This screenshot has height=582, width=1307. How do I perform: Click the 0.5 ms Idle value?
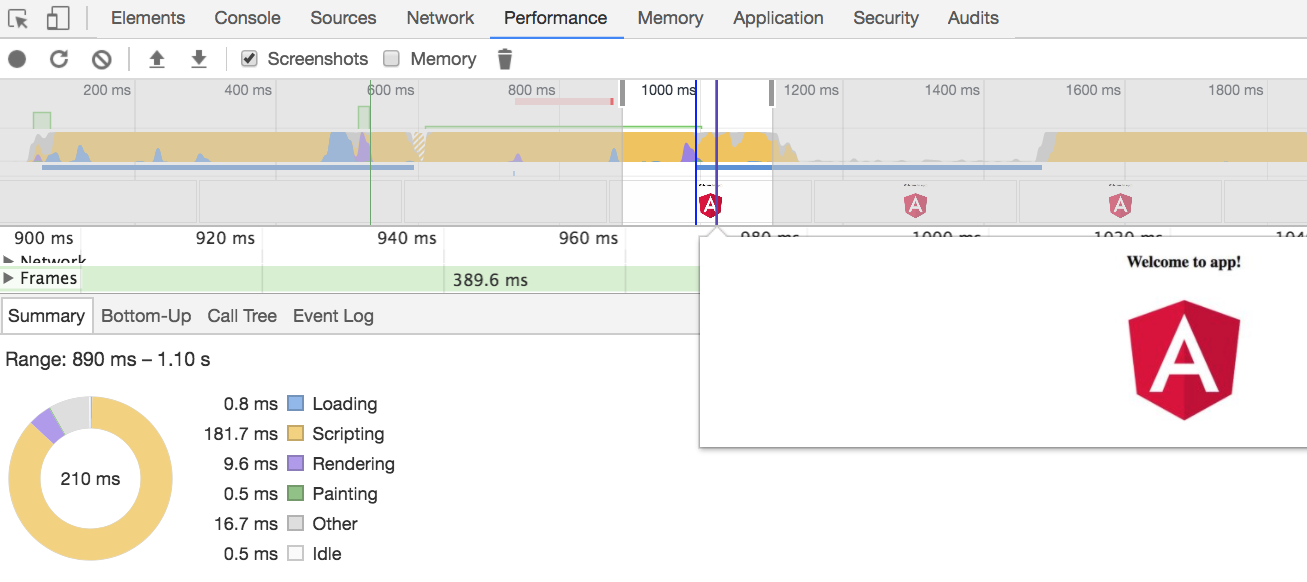click(x=251, y=554)
